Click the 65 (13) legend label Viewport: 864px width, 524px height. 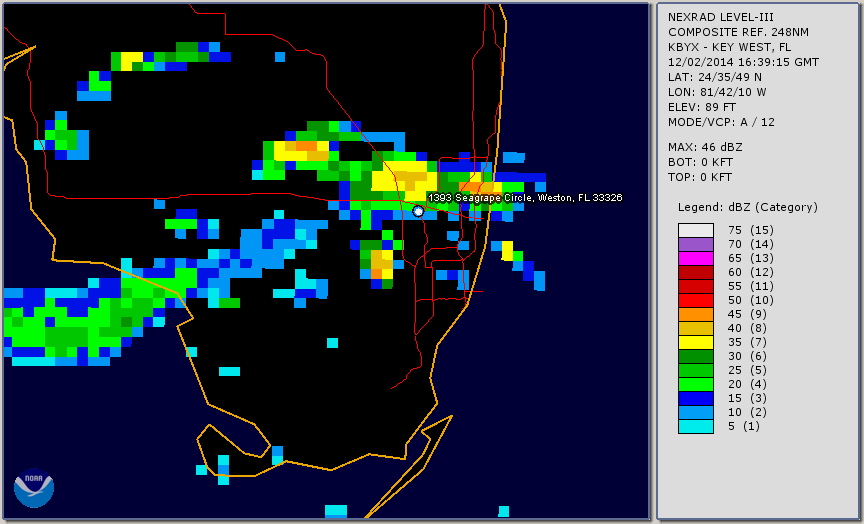point(750,258)
